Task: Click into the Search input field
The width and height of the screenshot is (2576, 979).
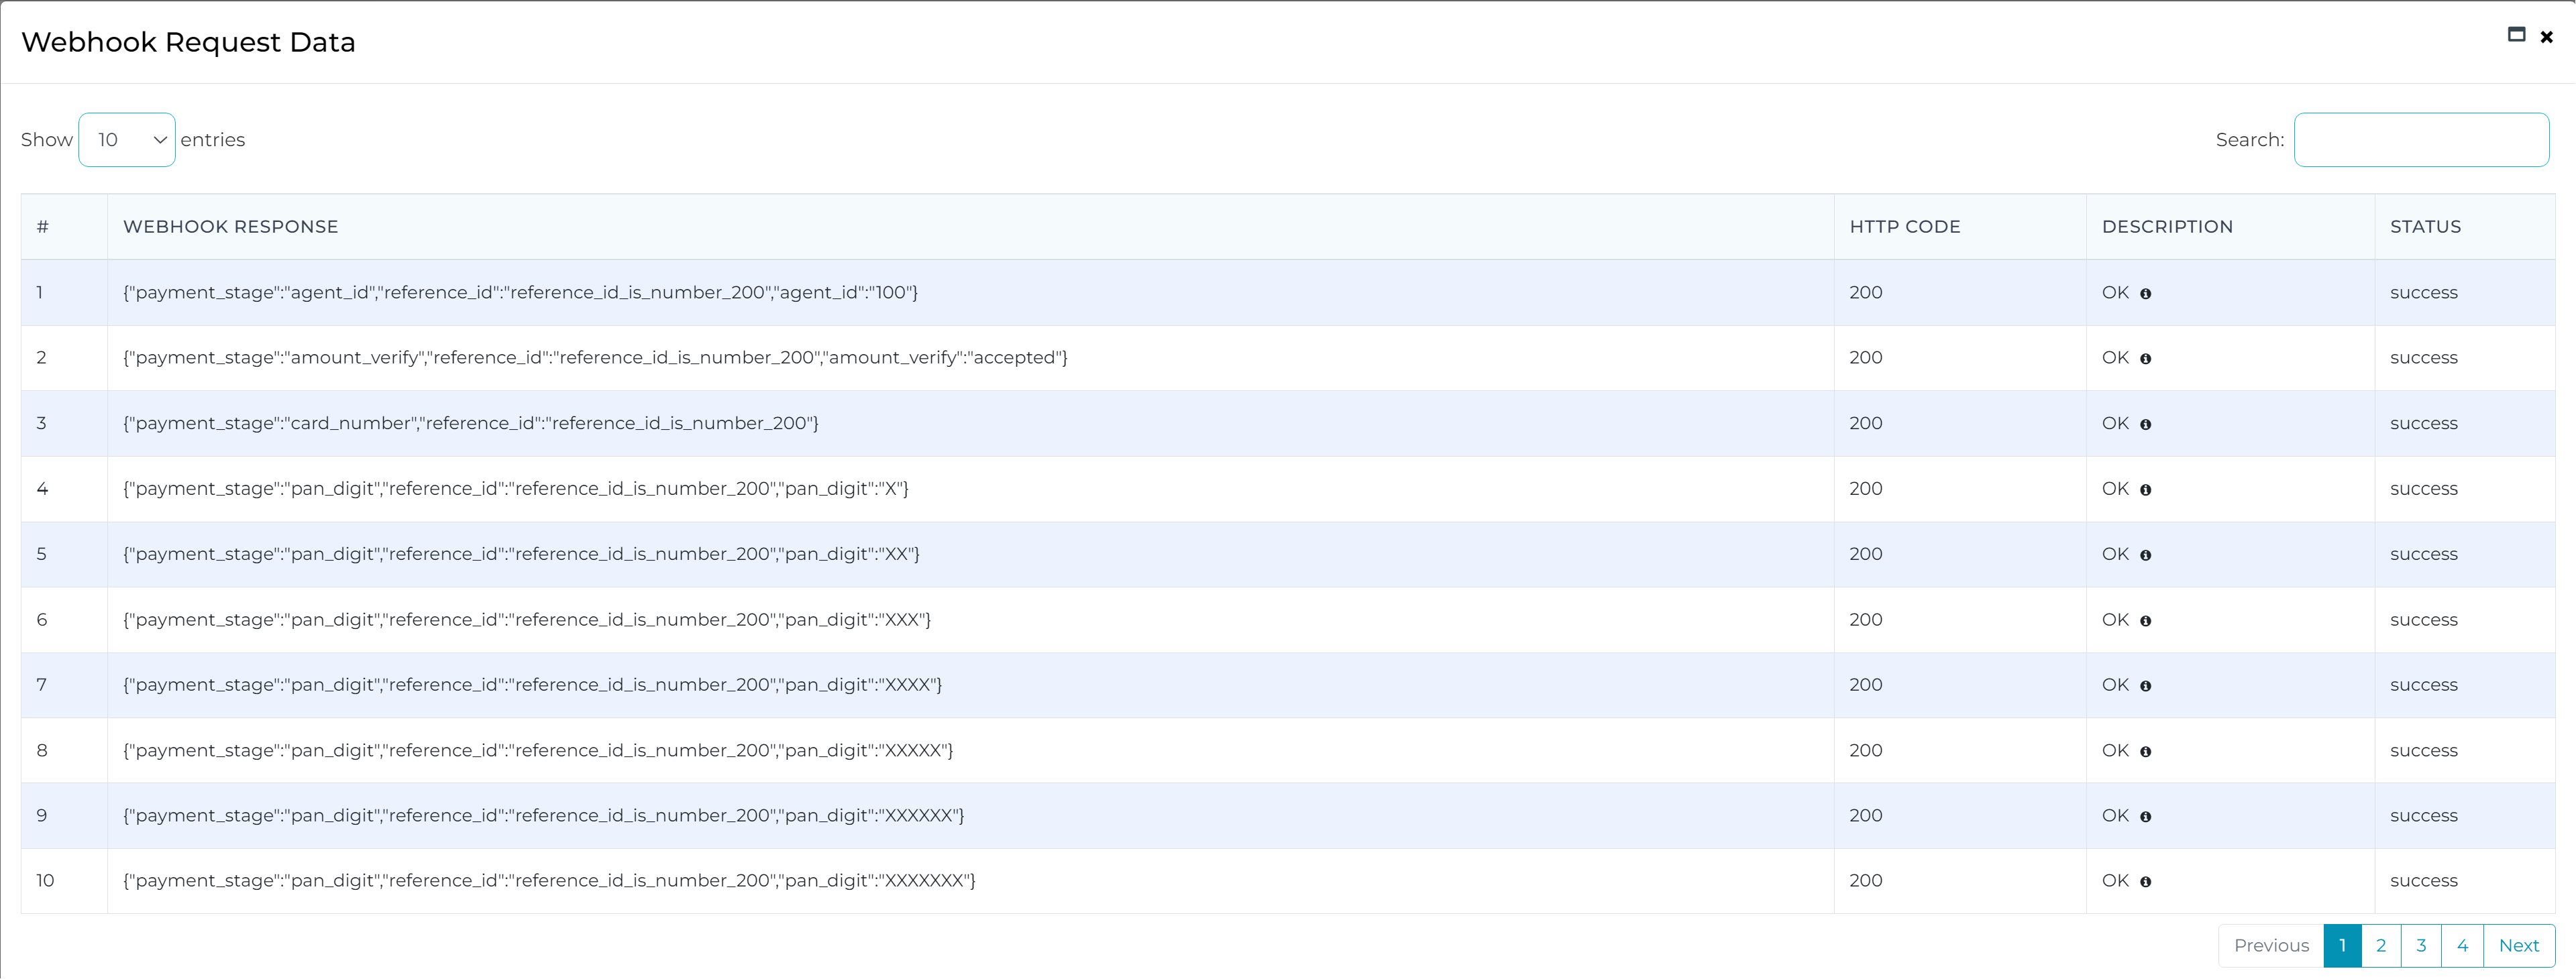Action: click(2421, 140)
